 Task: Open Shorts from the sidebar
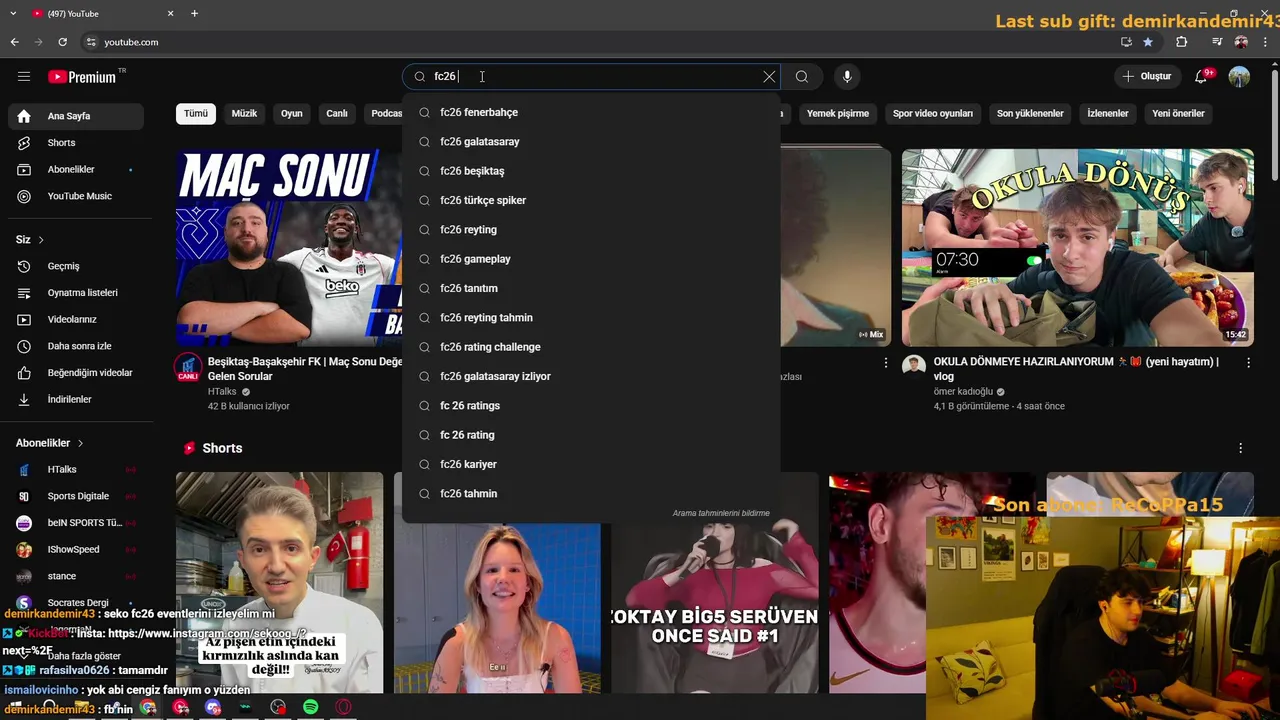(x=76, y=143)
